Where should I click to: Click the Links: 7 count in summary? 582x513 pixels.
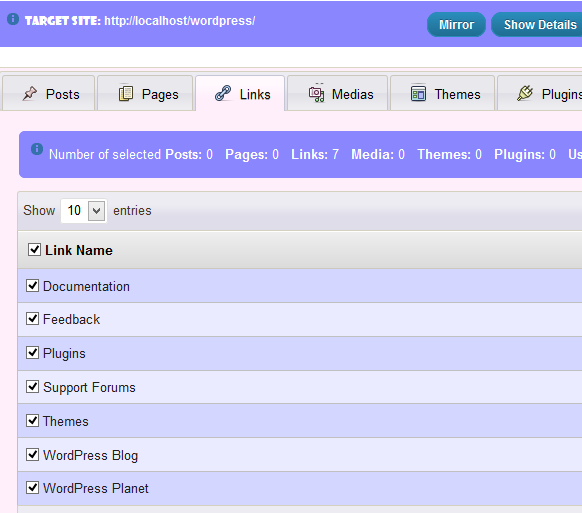(315, 154)
